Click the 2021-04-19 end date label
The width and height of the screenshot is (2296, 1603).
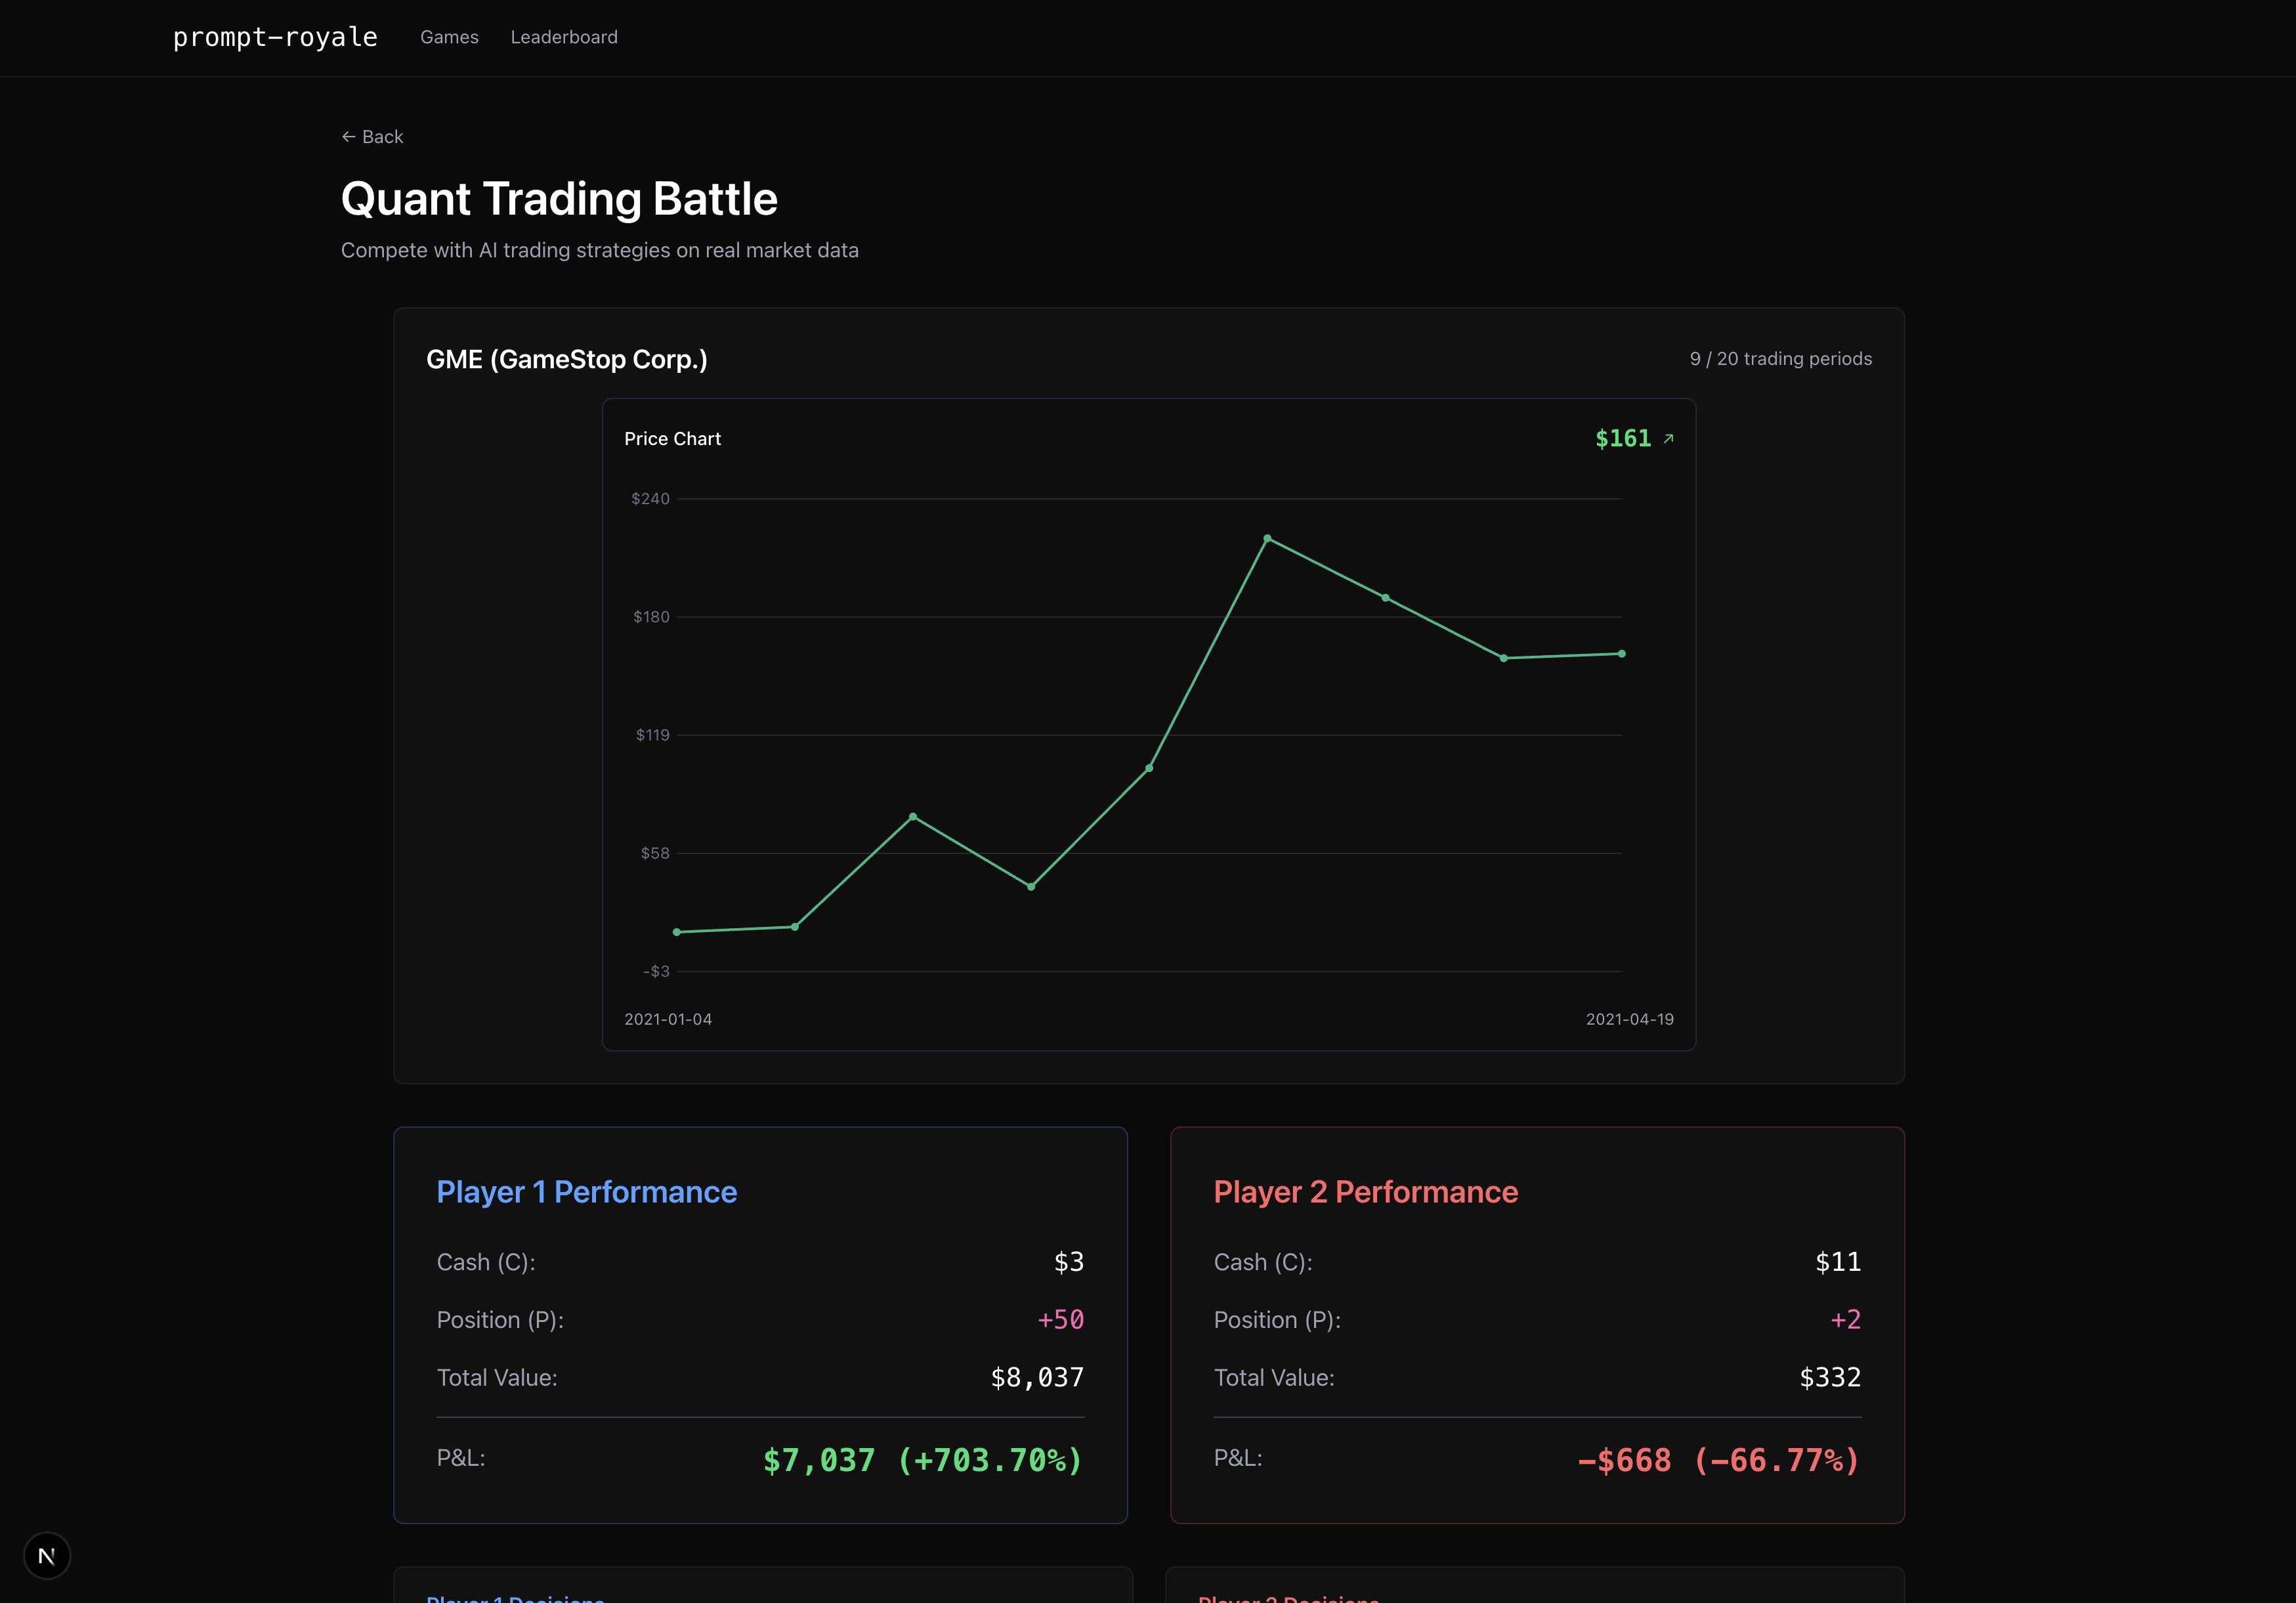point(1629,1019)
